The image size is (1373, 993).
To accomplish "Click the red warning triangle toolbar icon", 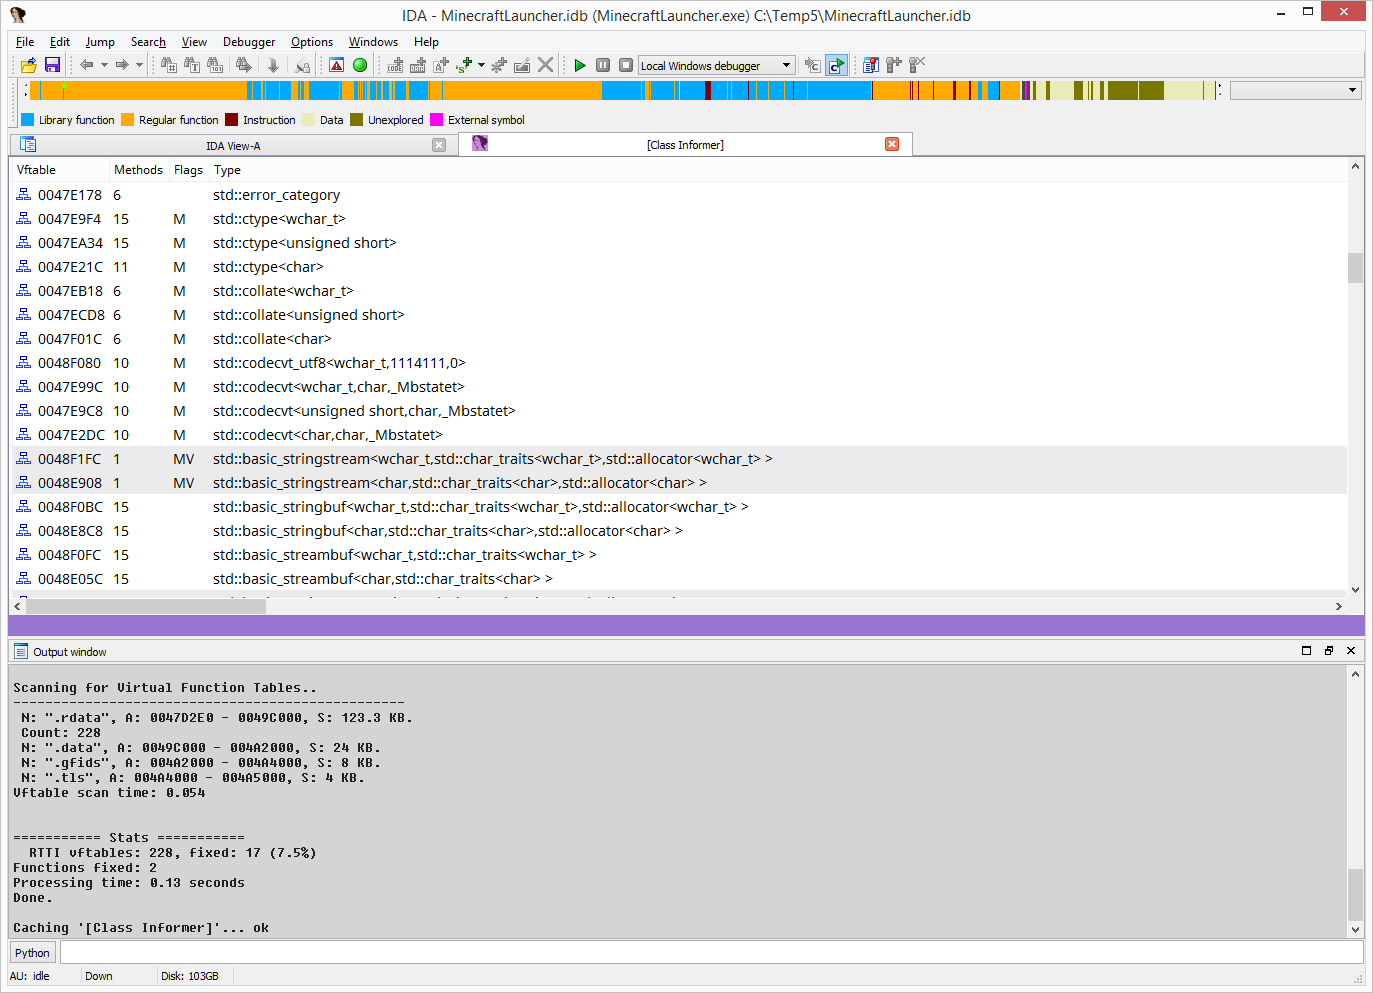I will pos(337,65).
